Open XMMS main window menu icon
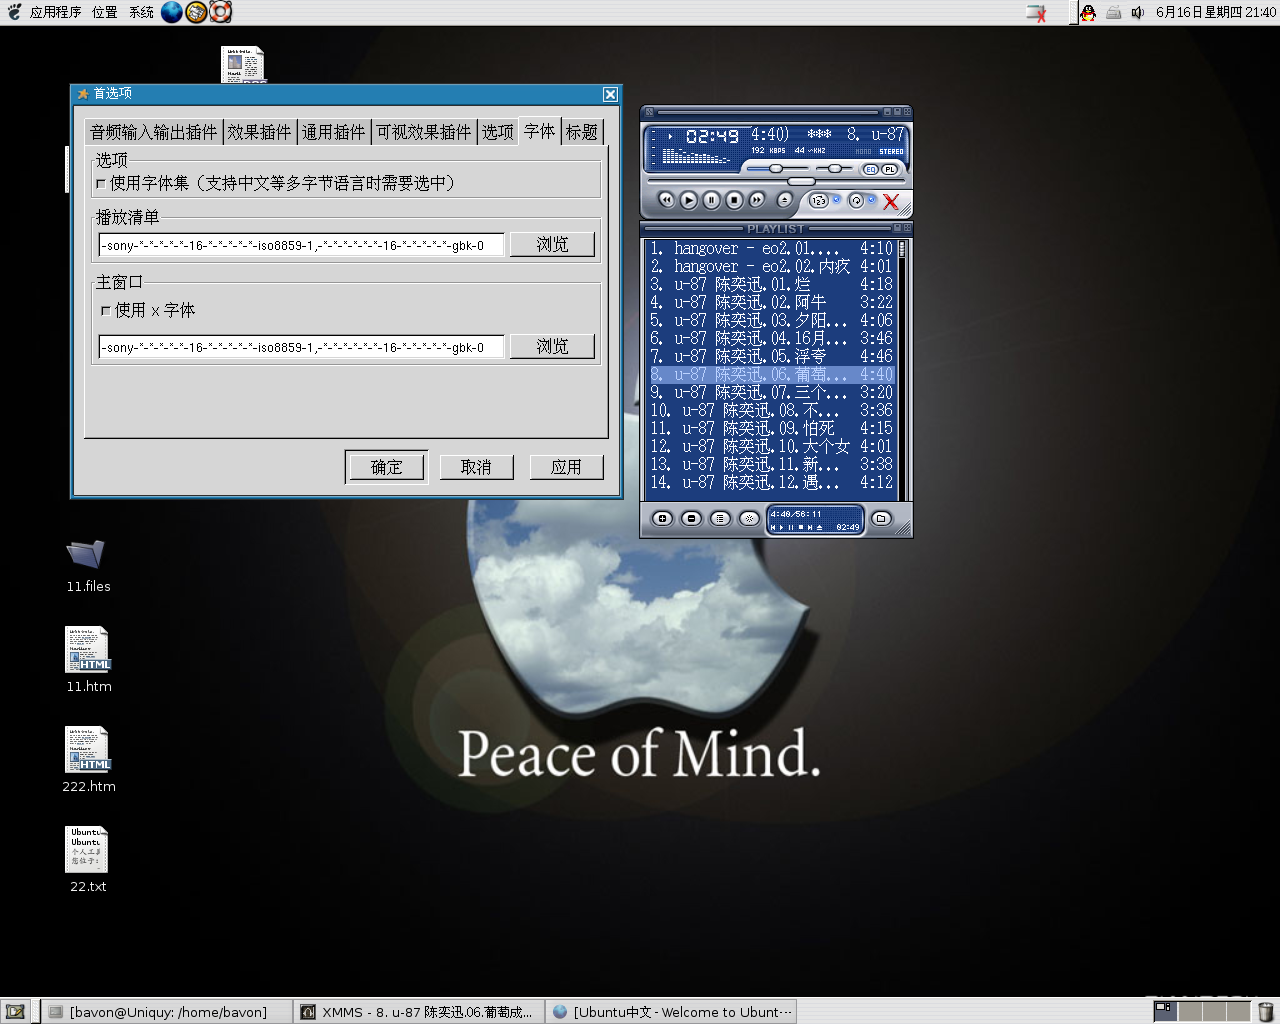The width and height of the screenshot is (1280, 1024). tap(648, 112)
